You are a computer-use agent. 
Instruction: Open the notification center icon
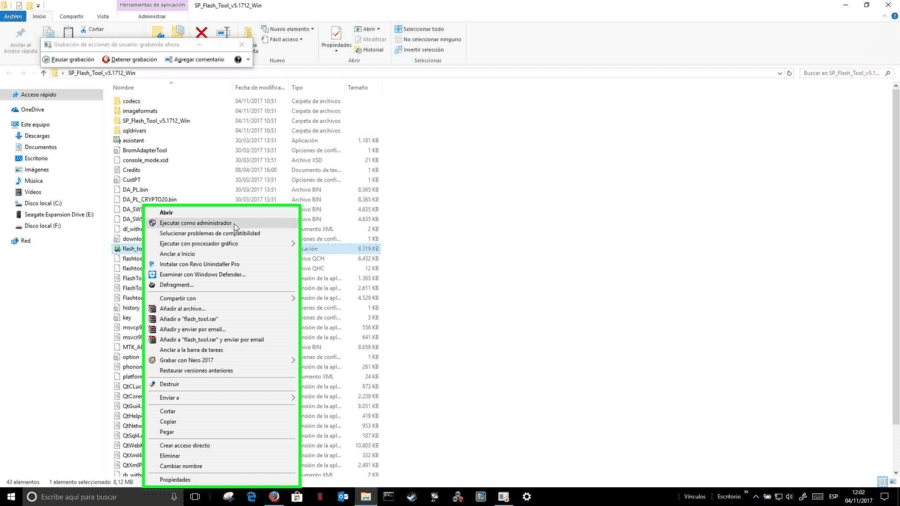(x=885, y=497)
